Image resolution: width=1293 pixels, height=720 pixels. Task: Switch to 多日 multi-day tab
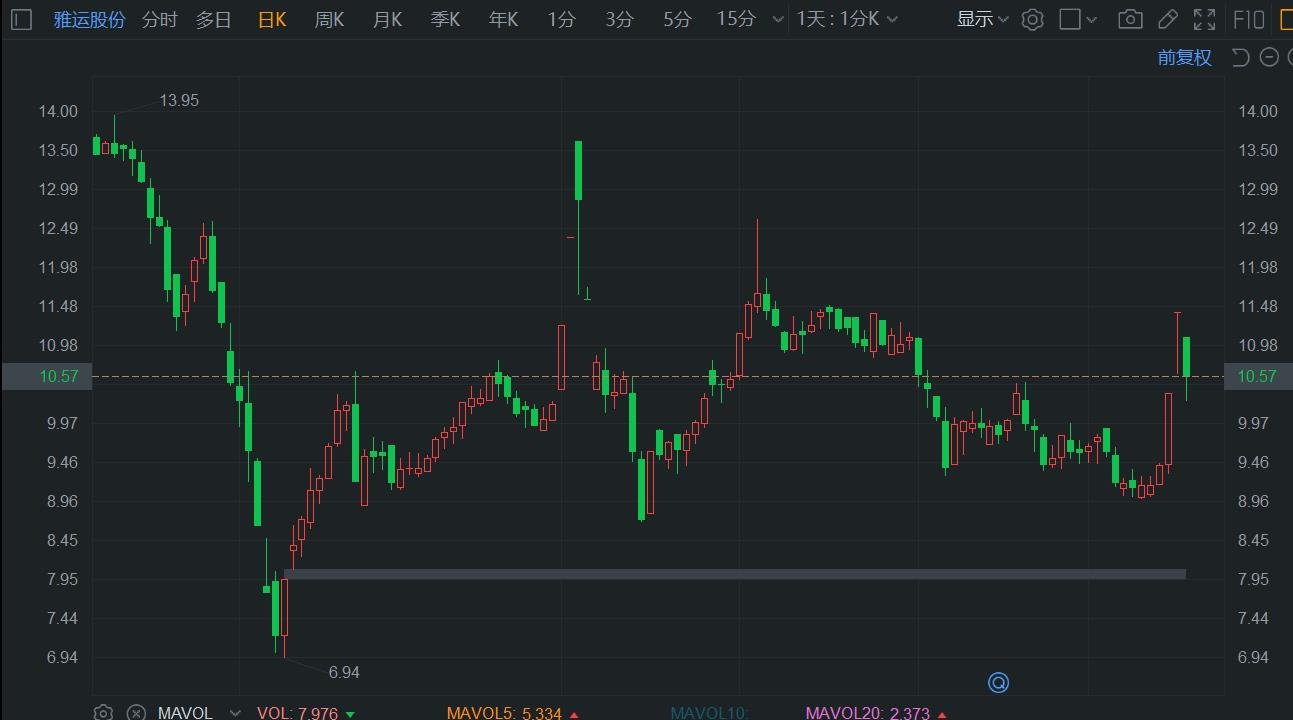(x=213, y=19)
